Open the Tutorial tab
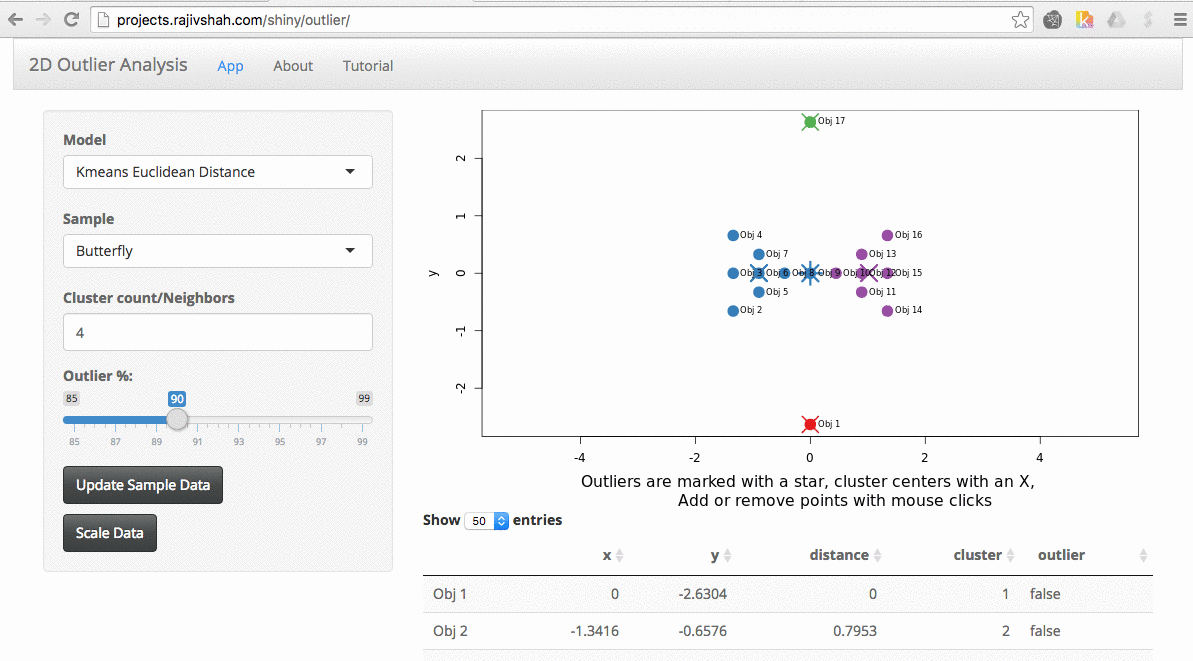1193x661 pixels. (x=368, y=66)
